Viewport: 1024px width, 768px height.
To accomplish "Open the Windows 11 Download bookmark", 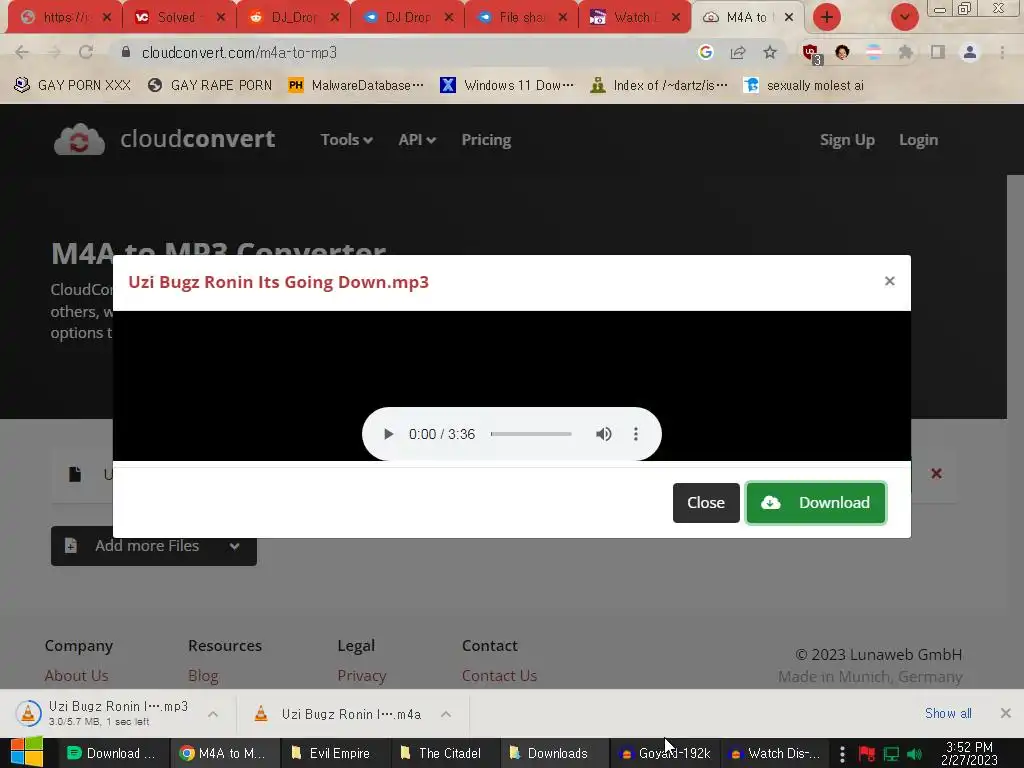I will coord(507,85).
